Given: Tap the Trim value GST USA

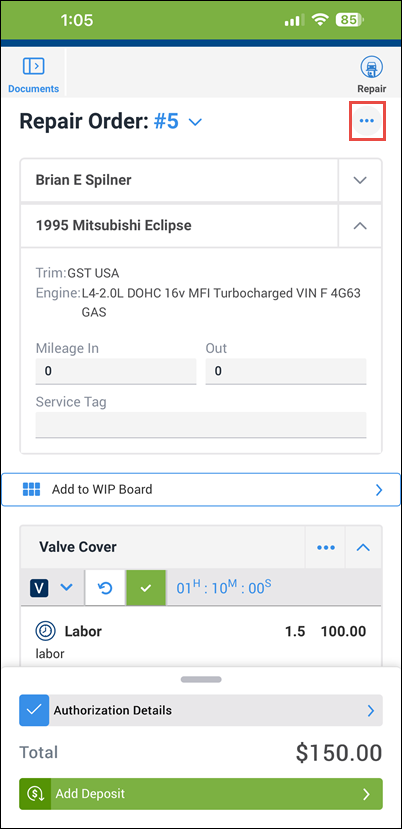Looking at the screenshot, I should pyautogui.click(x=93, y=273).
